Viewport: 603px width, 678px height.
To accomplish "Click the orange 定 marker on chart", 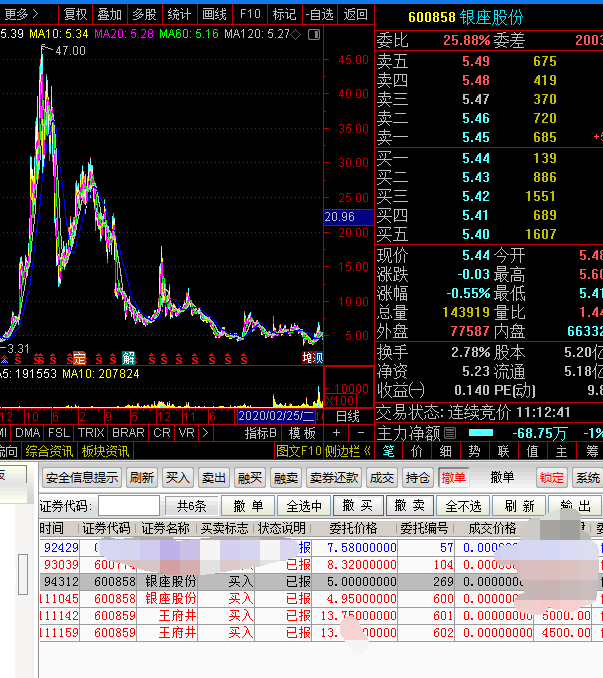I will click(80, 358).
